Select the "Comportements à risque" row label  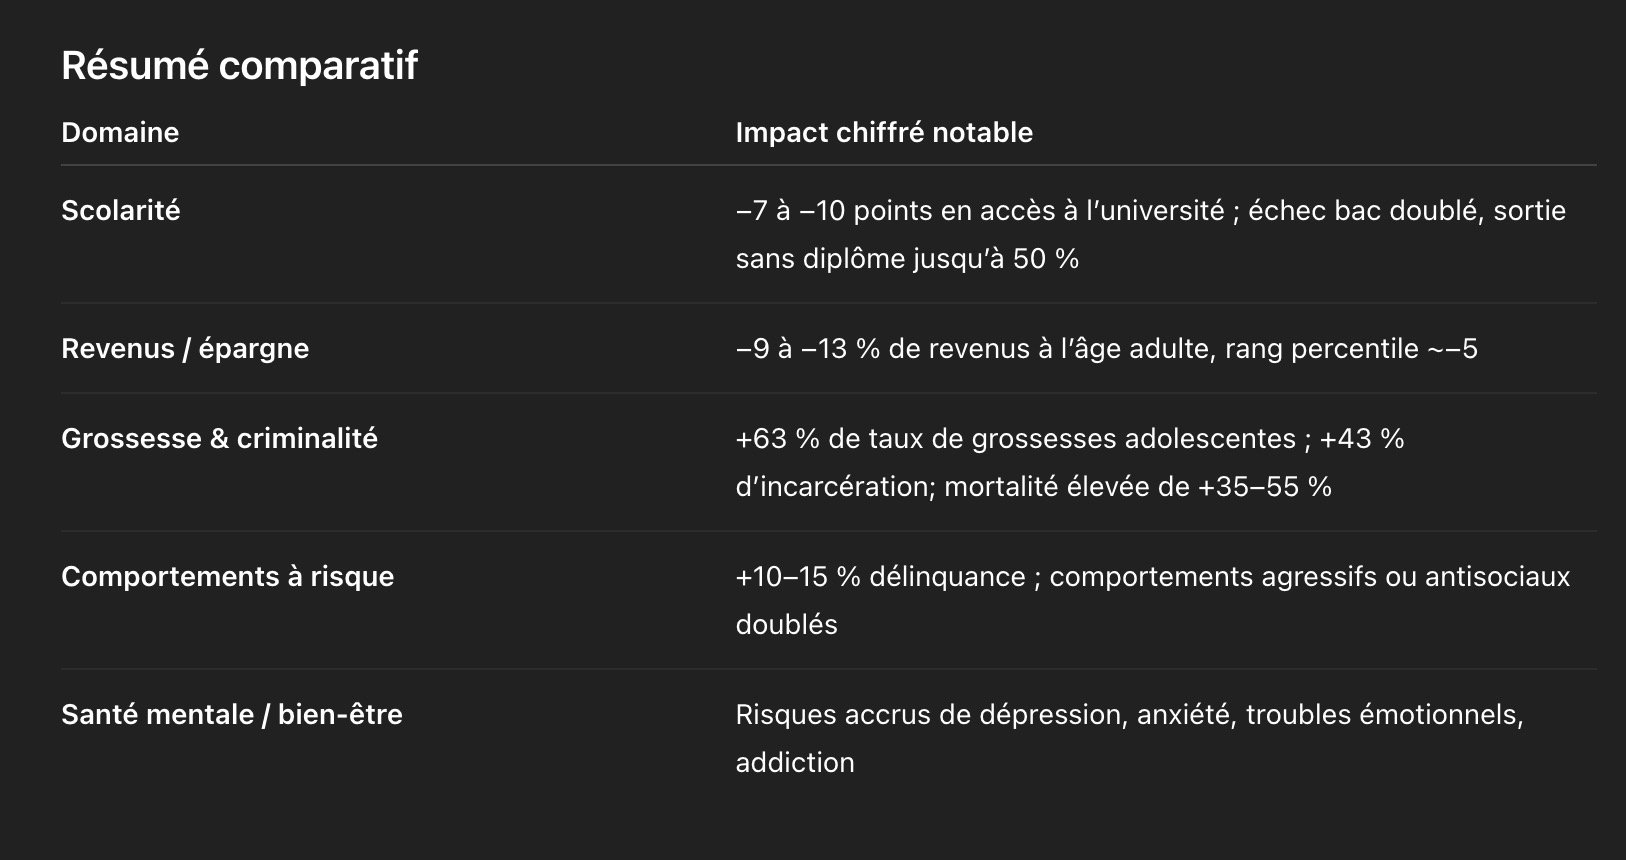click(x=227, y=577)
